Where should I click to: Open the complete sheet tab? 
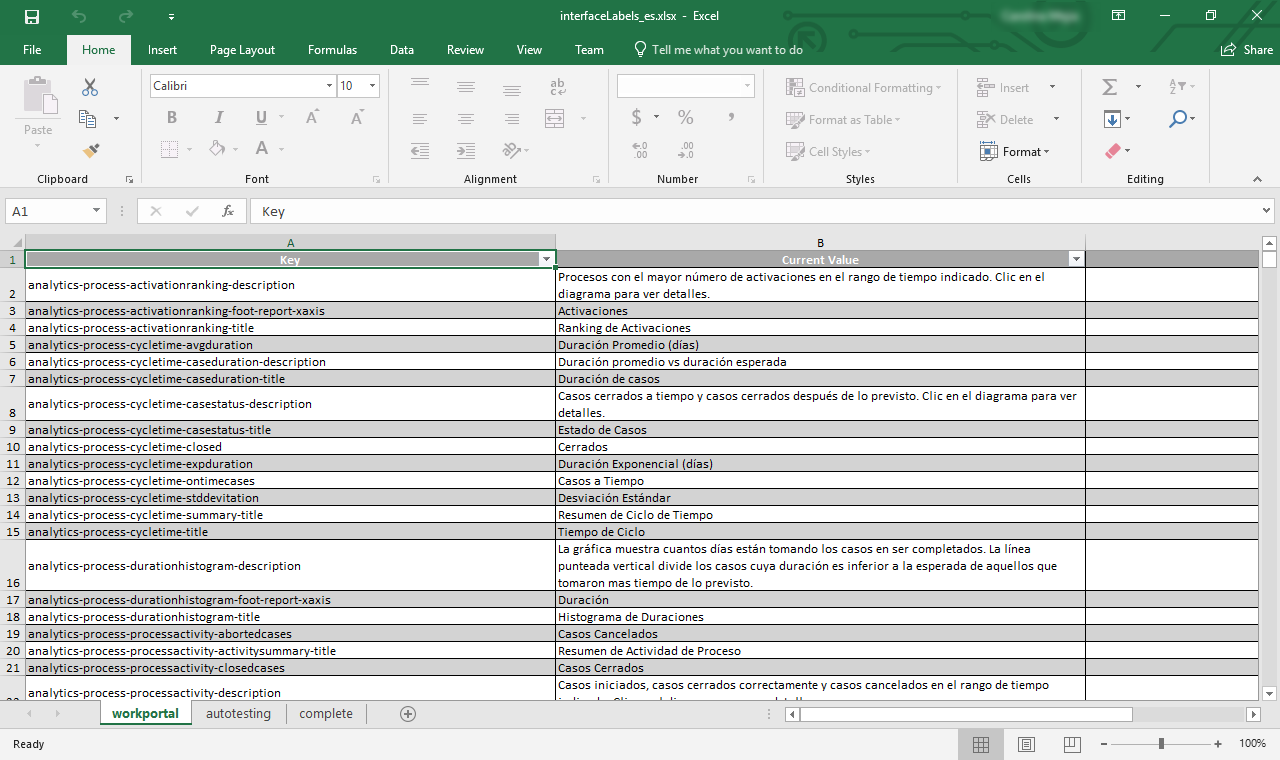click(x=326, y=714)
